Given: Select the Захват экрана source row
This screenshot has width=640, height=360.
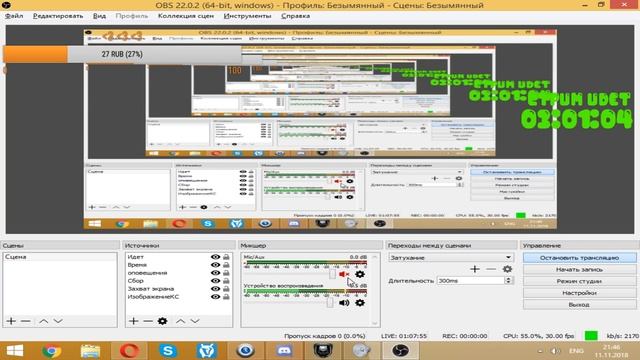Looking at the screenshot, I should coord(179,289).
